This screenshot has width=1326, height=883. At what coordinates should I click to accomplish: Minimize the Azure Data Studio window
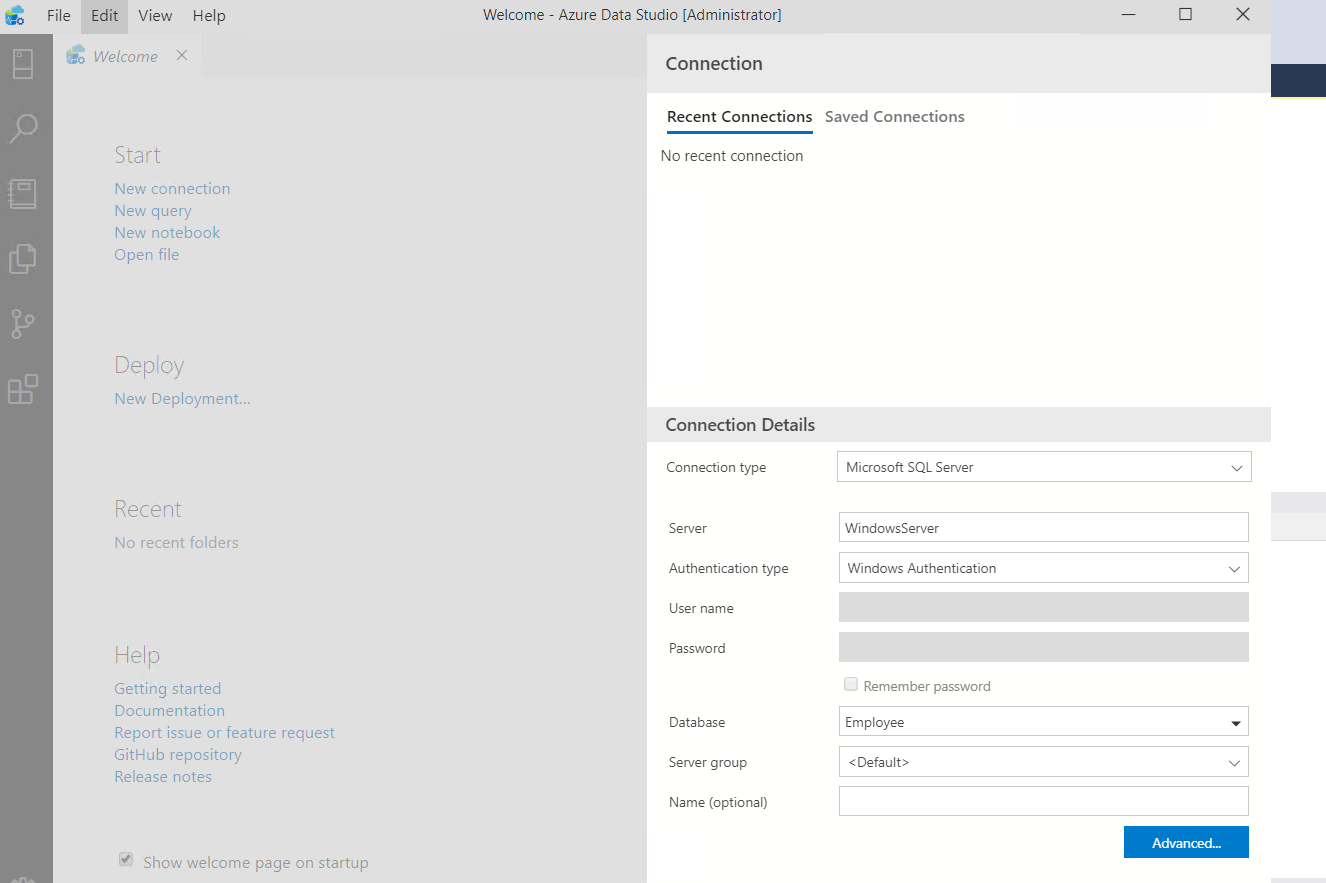tap(1128, 15)
